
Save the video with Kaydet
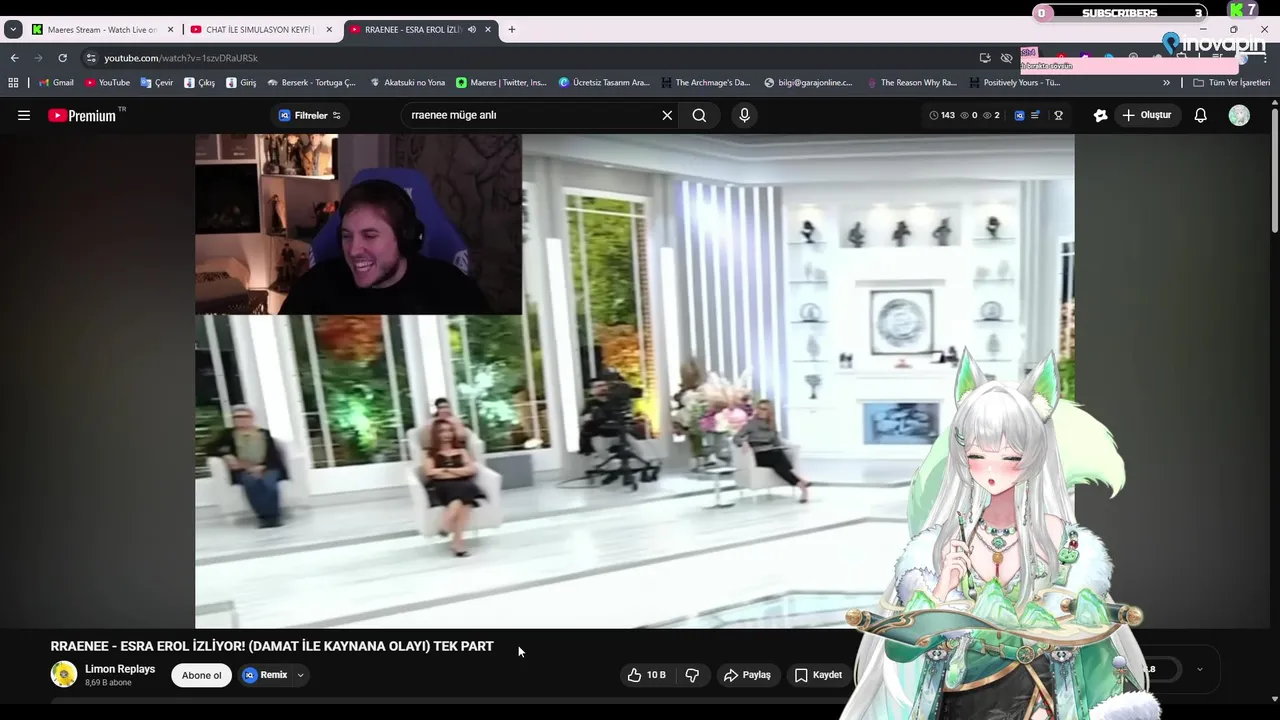click(818, 675)
